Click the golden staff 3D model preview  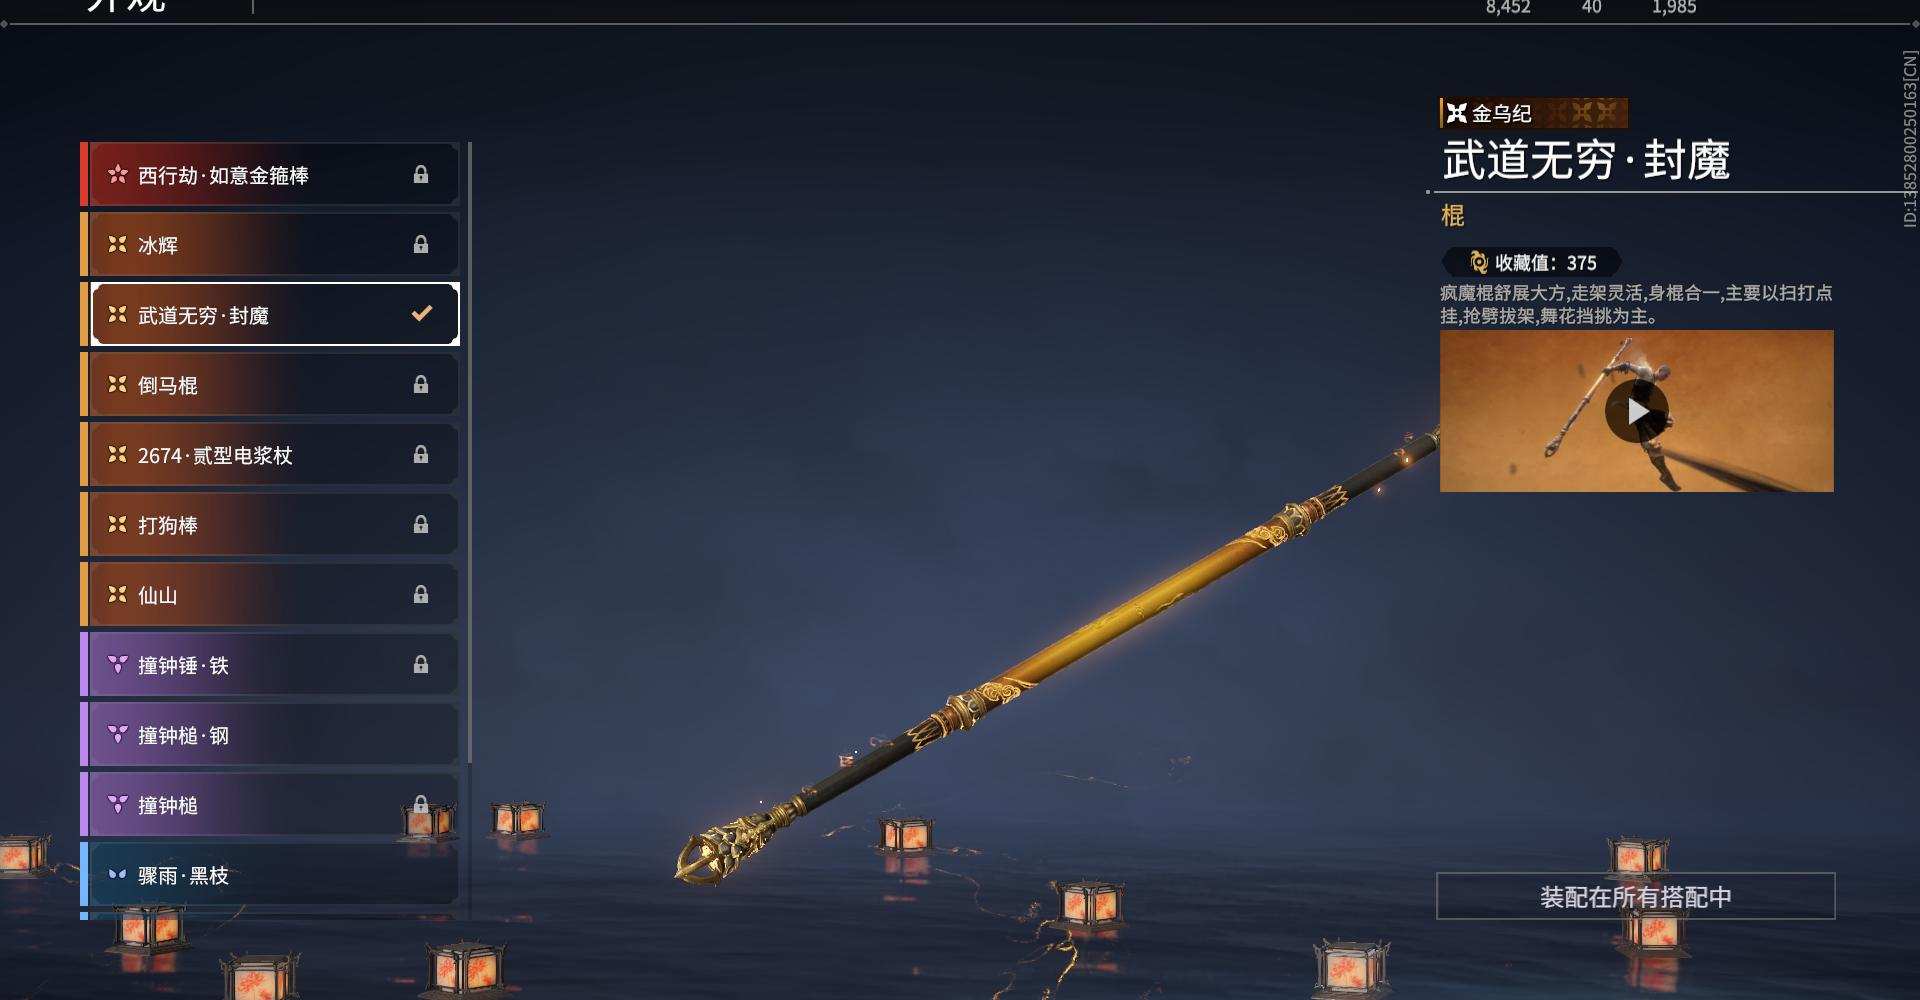click(x=1058, y=655)
